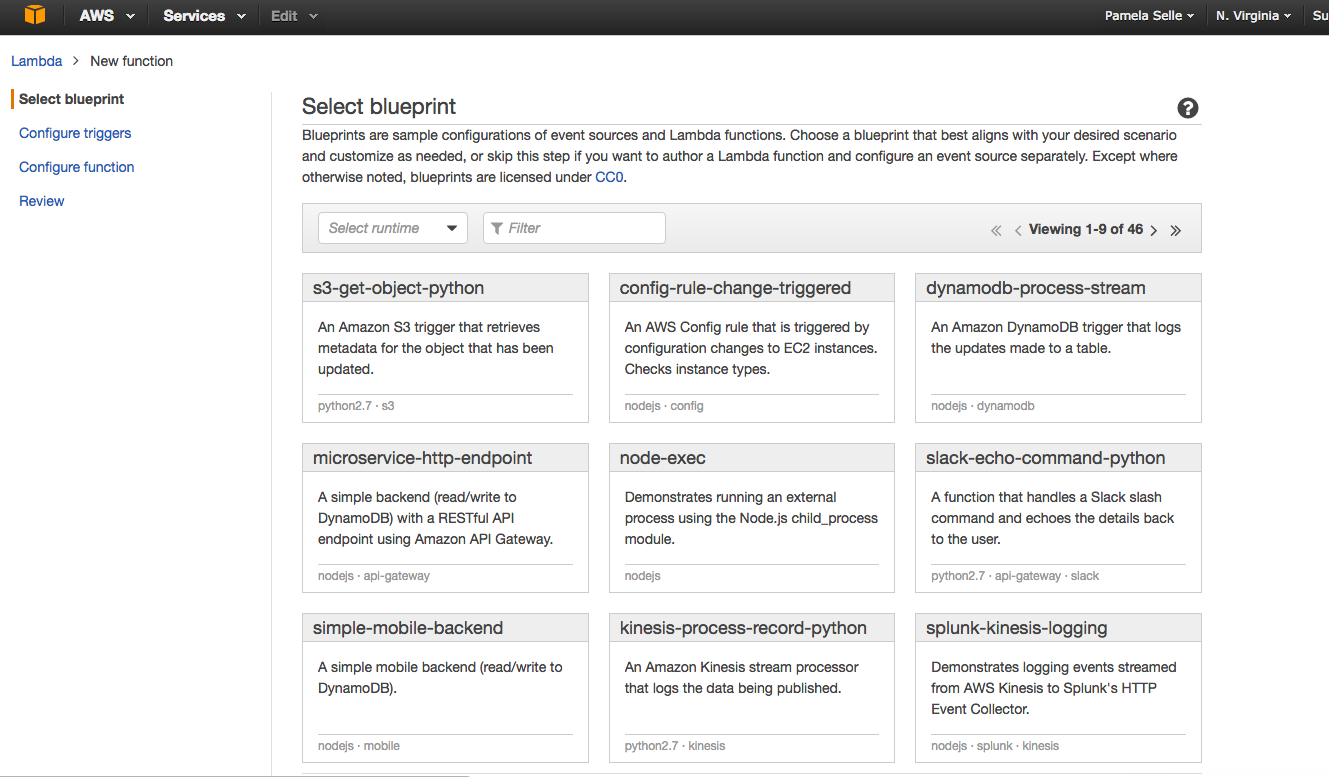Click the 'nodejs · api-gateway' tags text
1329x777 pixels.
(374, 576)
